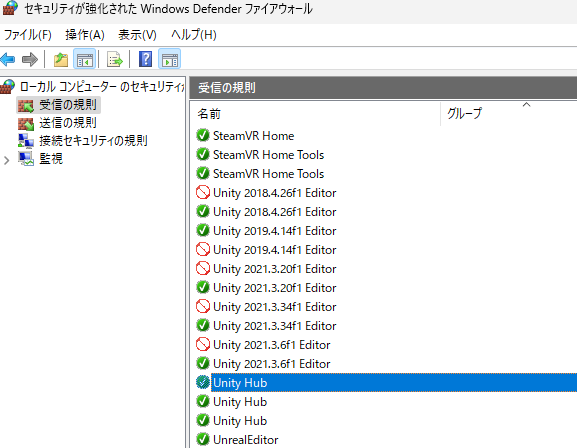Select blocked Unity 2018.4.26f1 Editor rule
The width and height of the screenshot is (577, 448).
(x=274, y=193)
